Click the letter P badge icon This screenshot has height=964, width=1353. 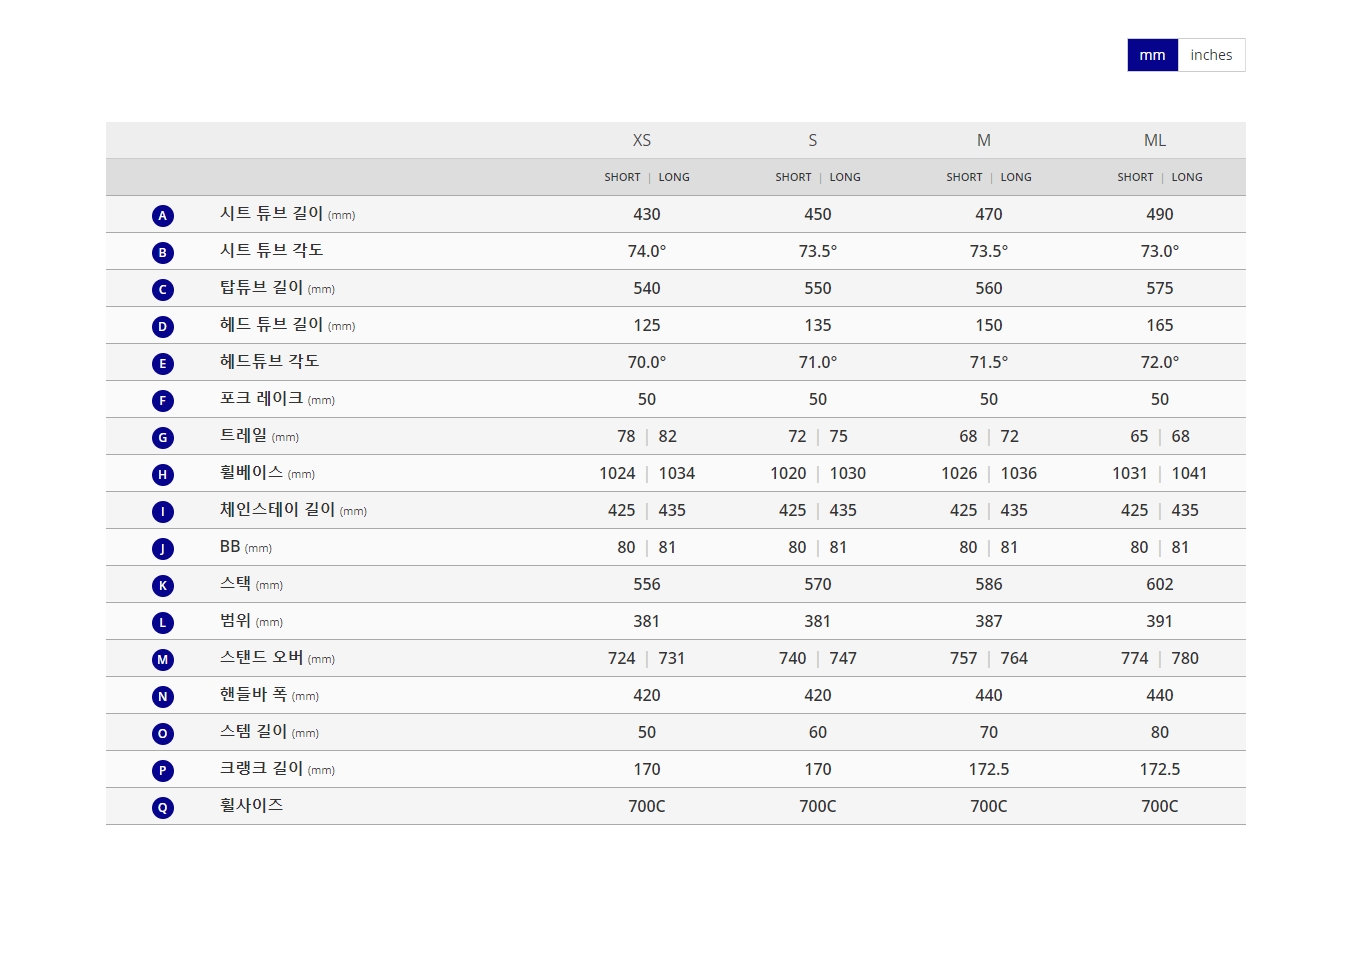163,770
